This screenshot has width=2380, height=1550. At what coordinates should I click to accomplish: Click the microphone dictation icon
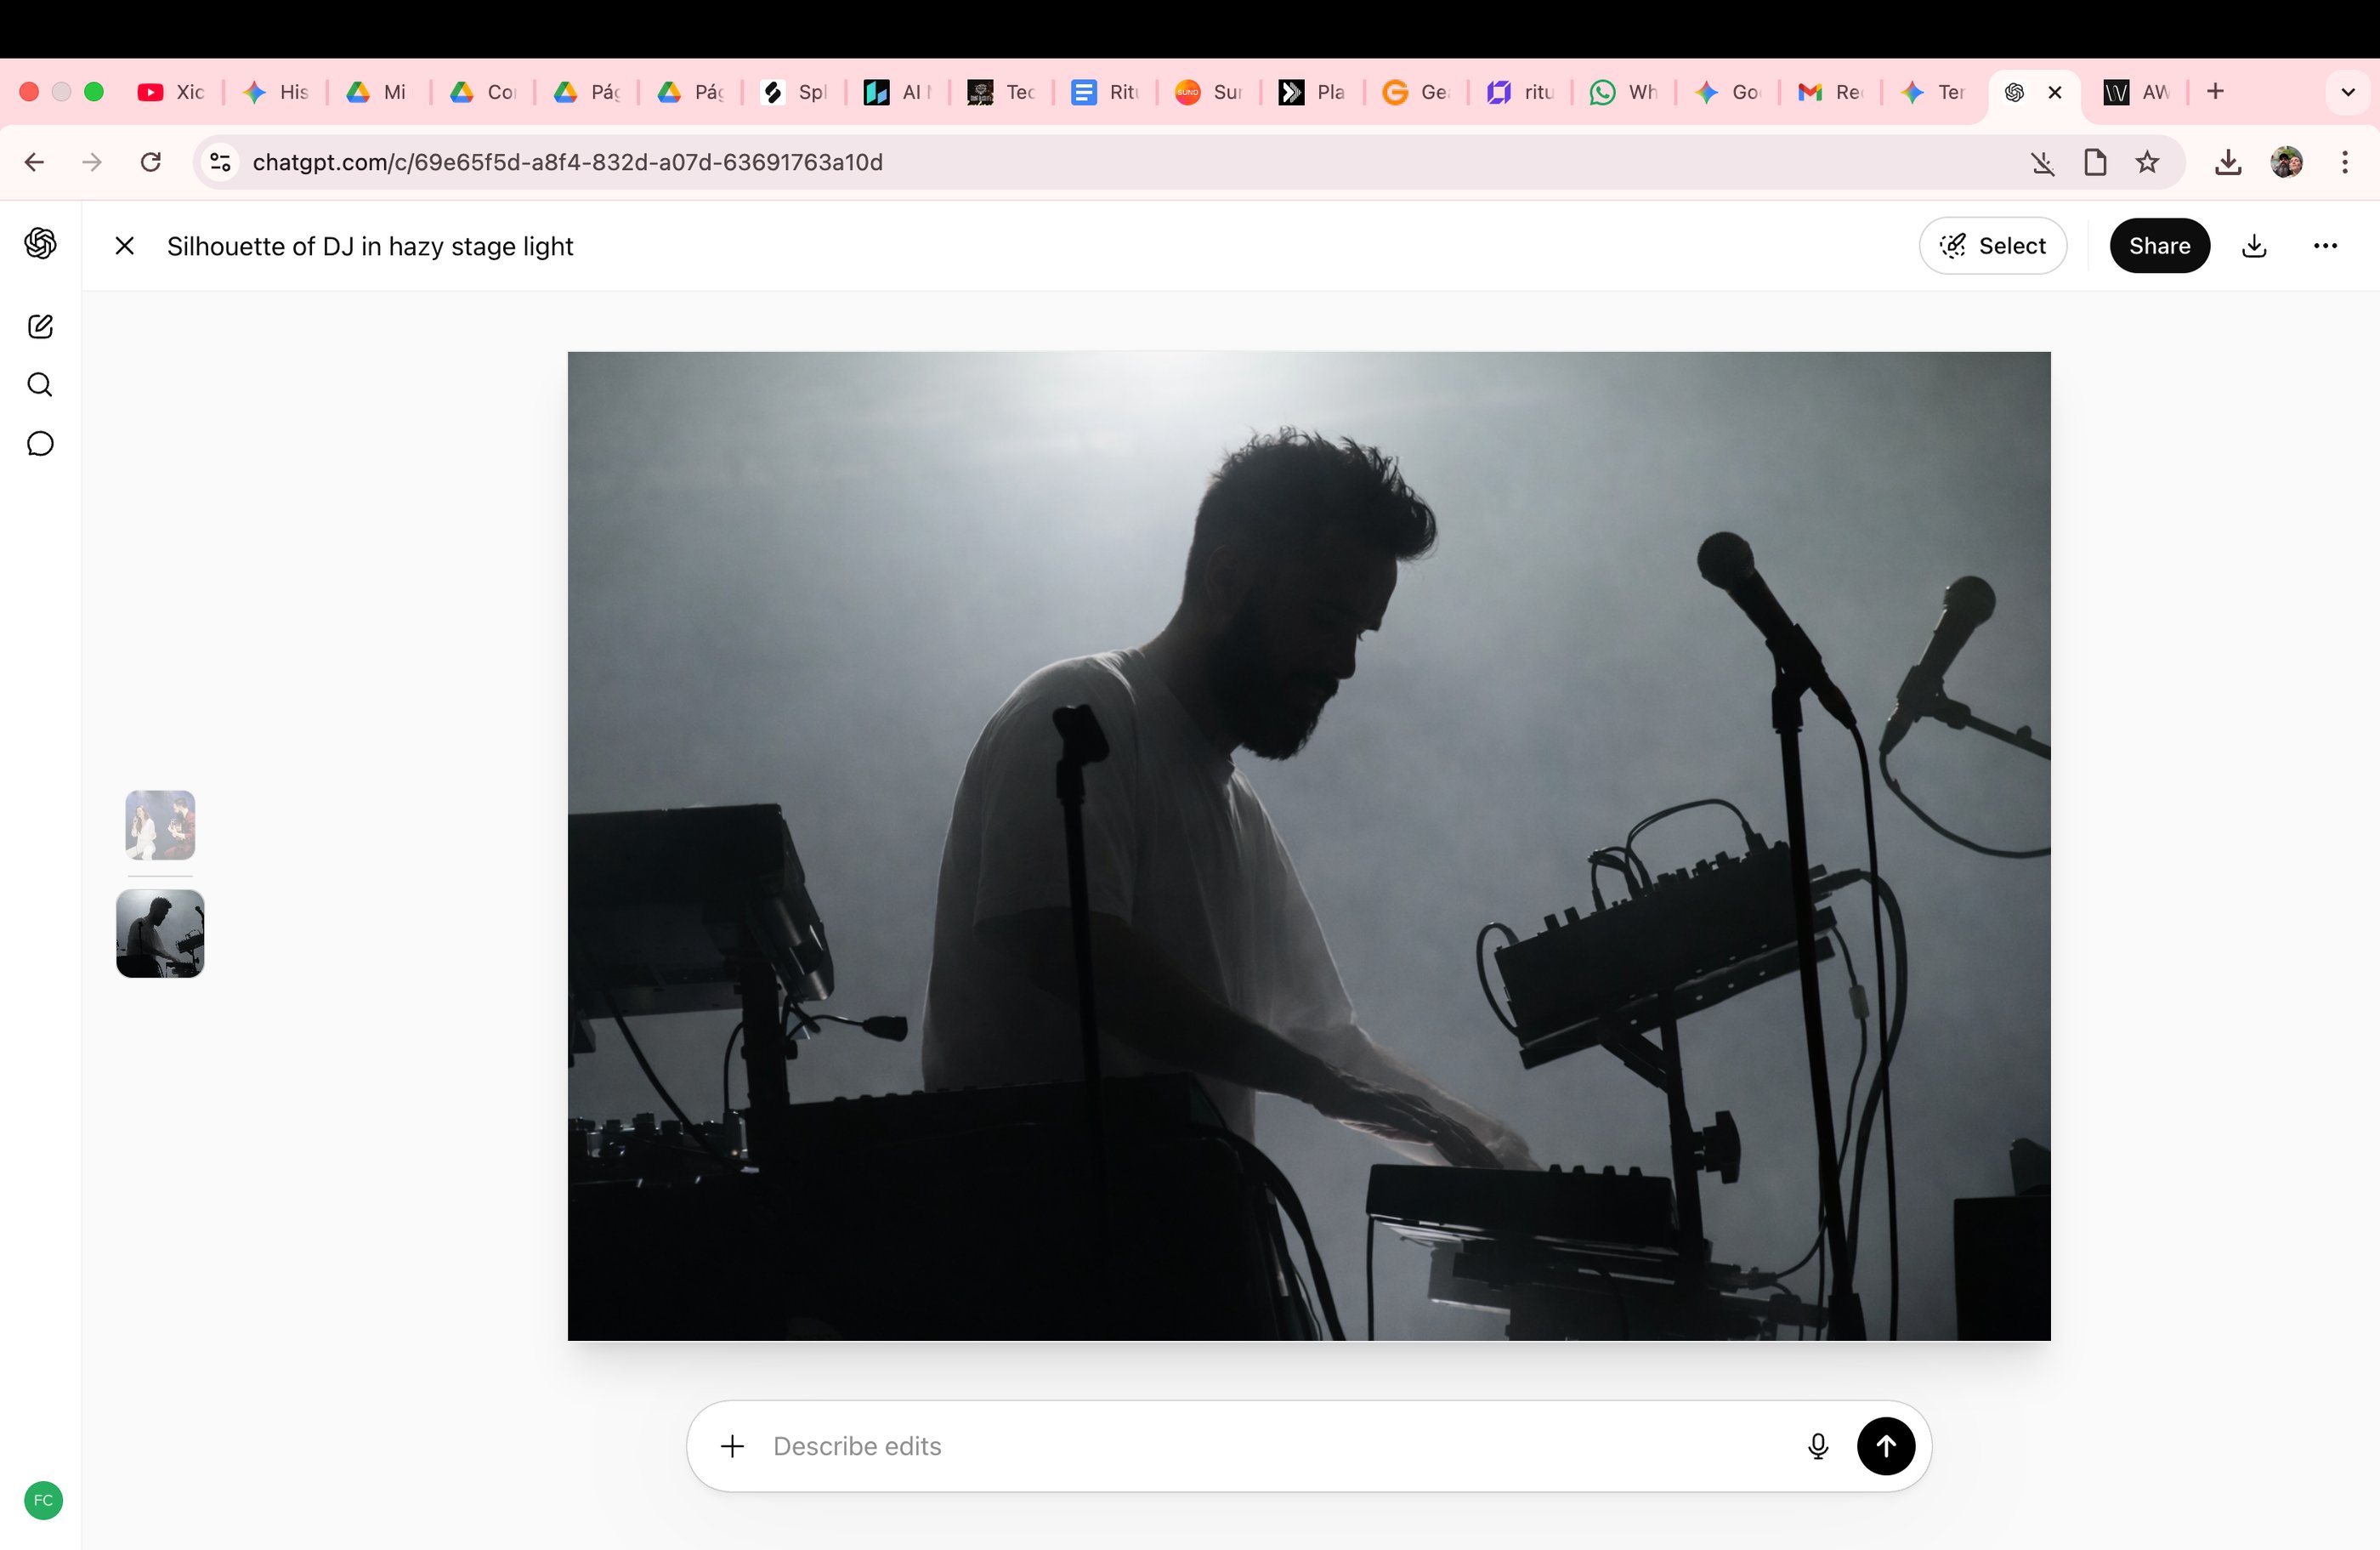pyautogui.click(x=1818, y=1446)
